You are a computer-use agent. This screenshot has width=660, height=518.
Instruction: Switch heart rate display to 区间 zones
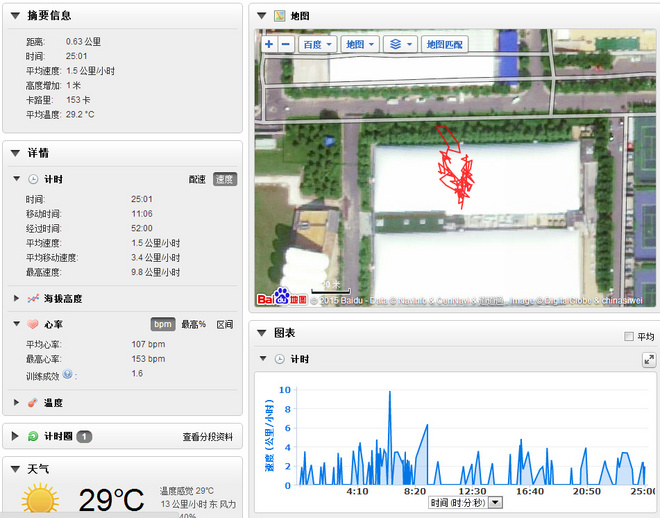tap(225, 324)
